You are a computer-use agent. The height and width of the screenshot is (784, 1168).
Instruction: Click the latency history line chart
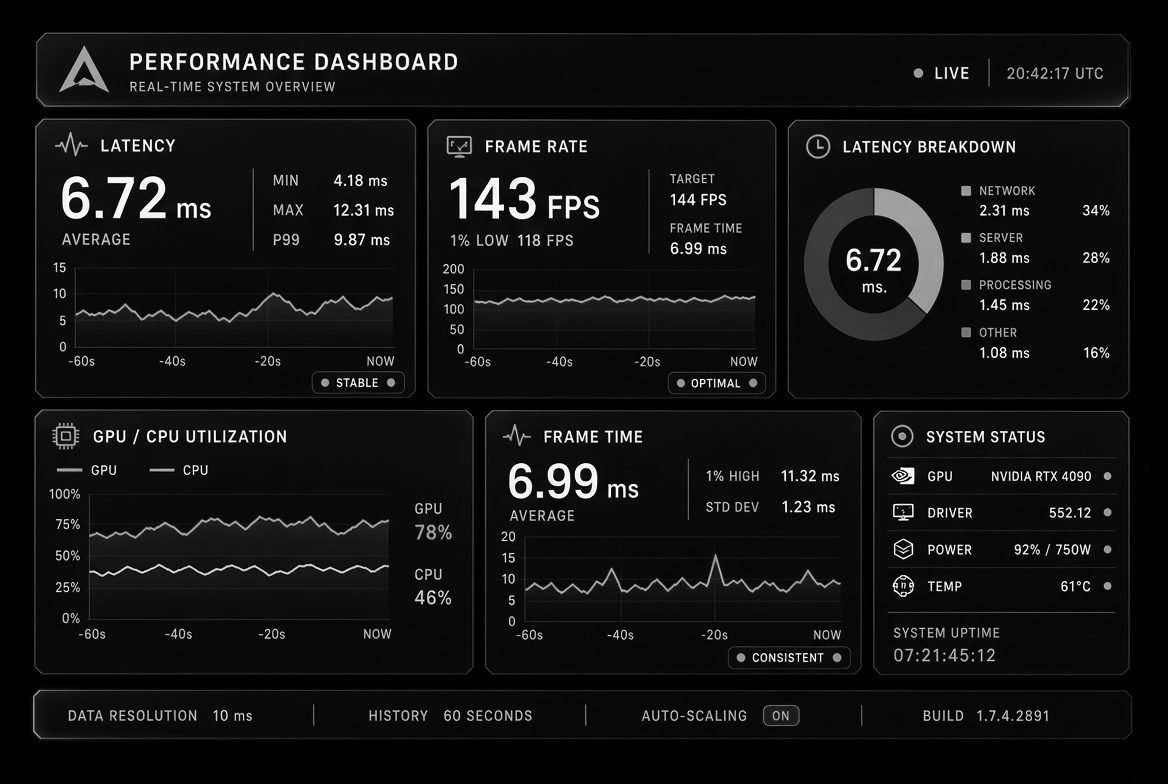234,307
